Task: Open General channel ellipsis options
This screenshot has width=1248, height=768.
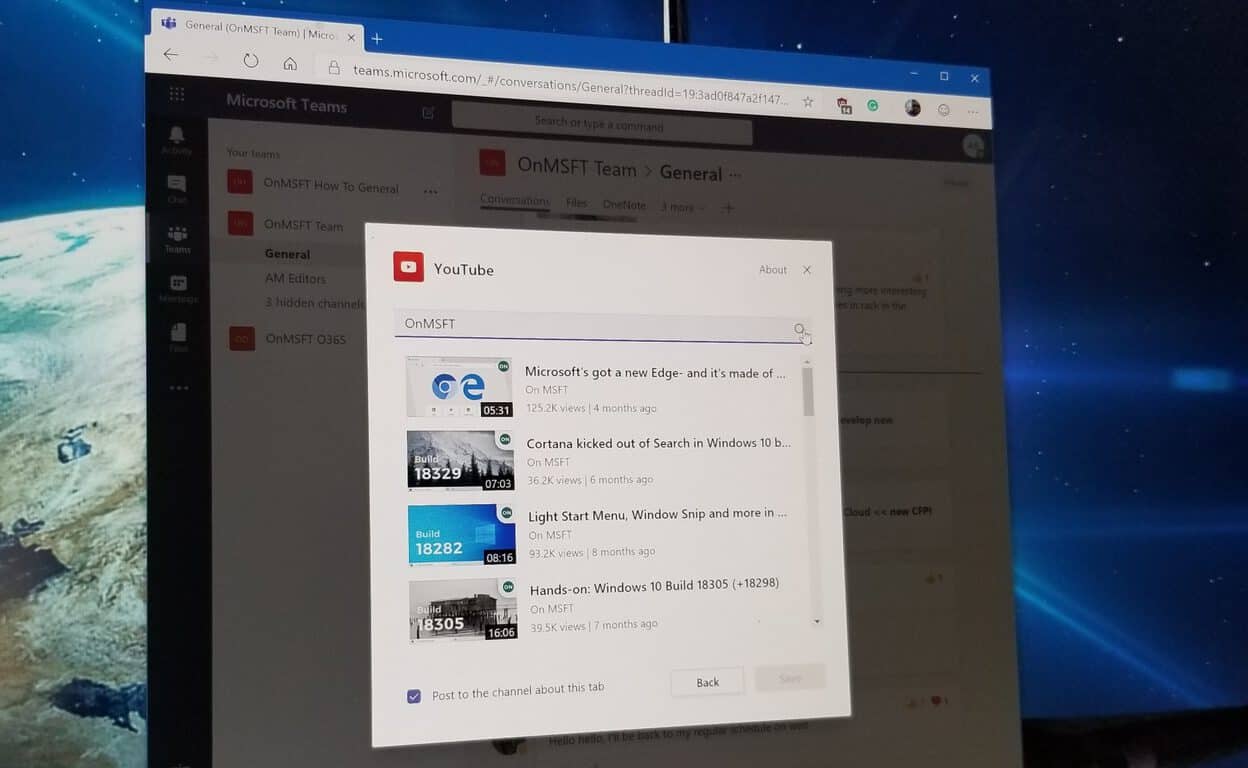Action: point(736,175)
